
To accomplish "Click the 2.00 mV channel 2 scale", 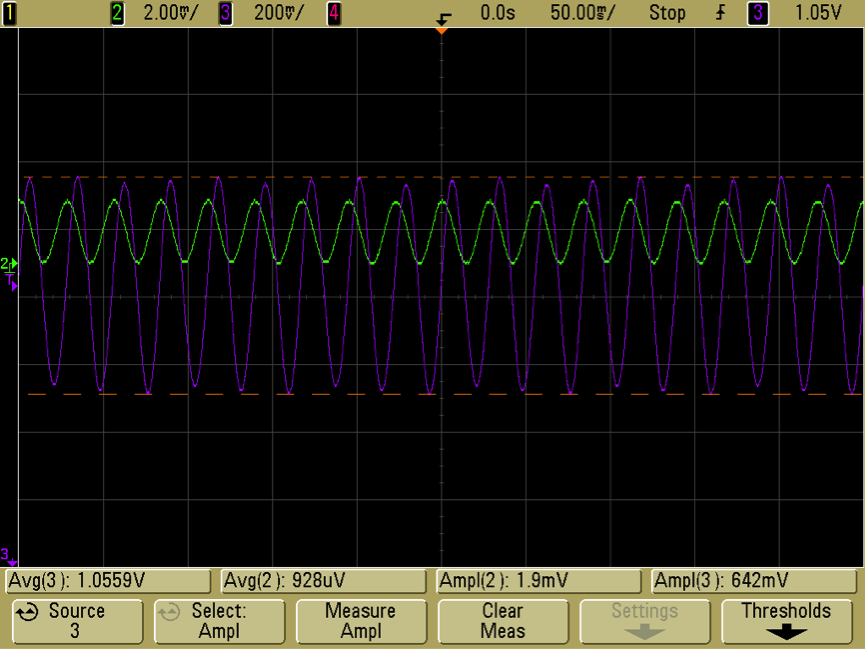I will [x=170, y=13].
